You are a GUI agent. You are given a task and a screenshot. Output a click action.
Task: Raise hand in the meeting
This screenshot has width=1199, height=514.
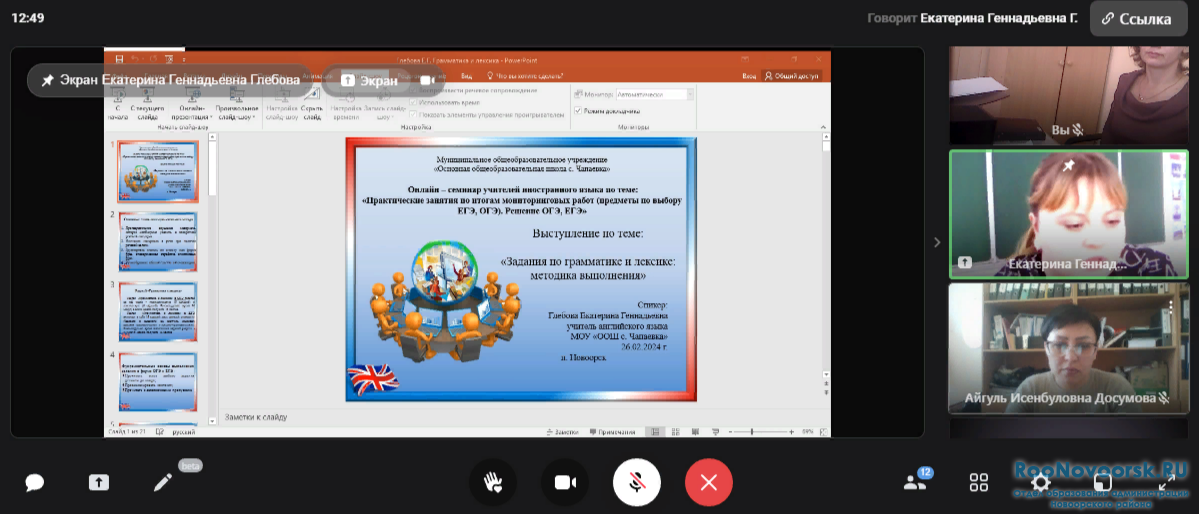click(x=493, y=483)
